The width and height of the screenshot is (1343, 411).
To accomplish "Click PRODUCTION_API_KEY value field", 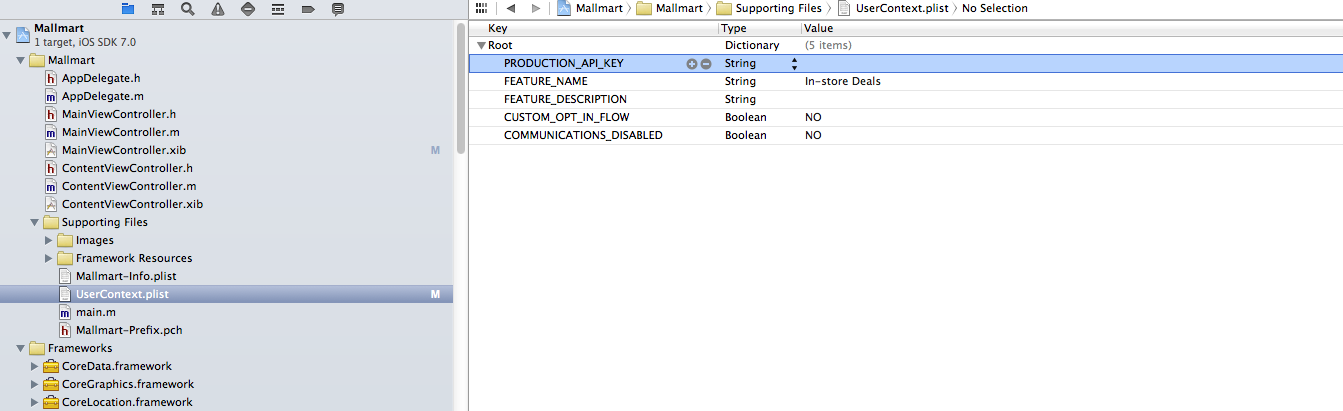I will point(1072,63).
